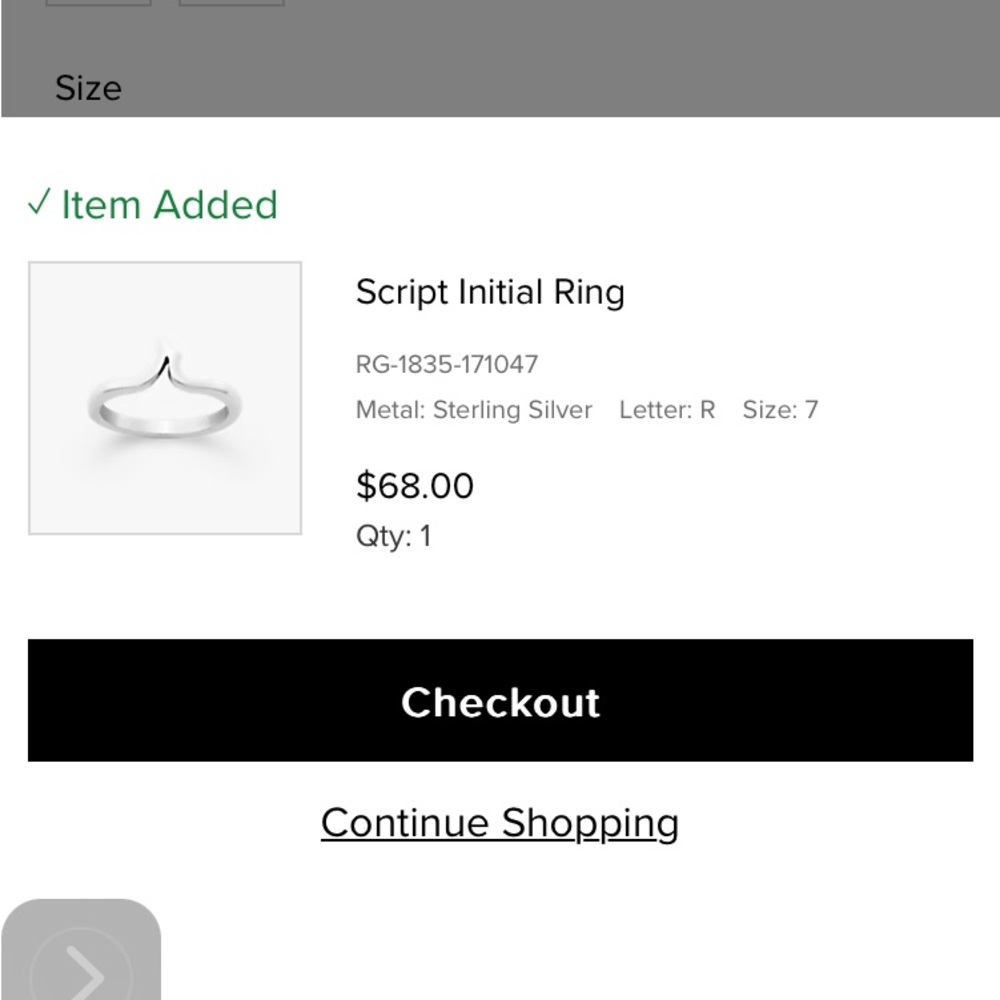Screen dimensions: 1000x1000
Task: Click the green checkmark icon
Action: [39, 204]
